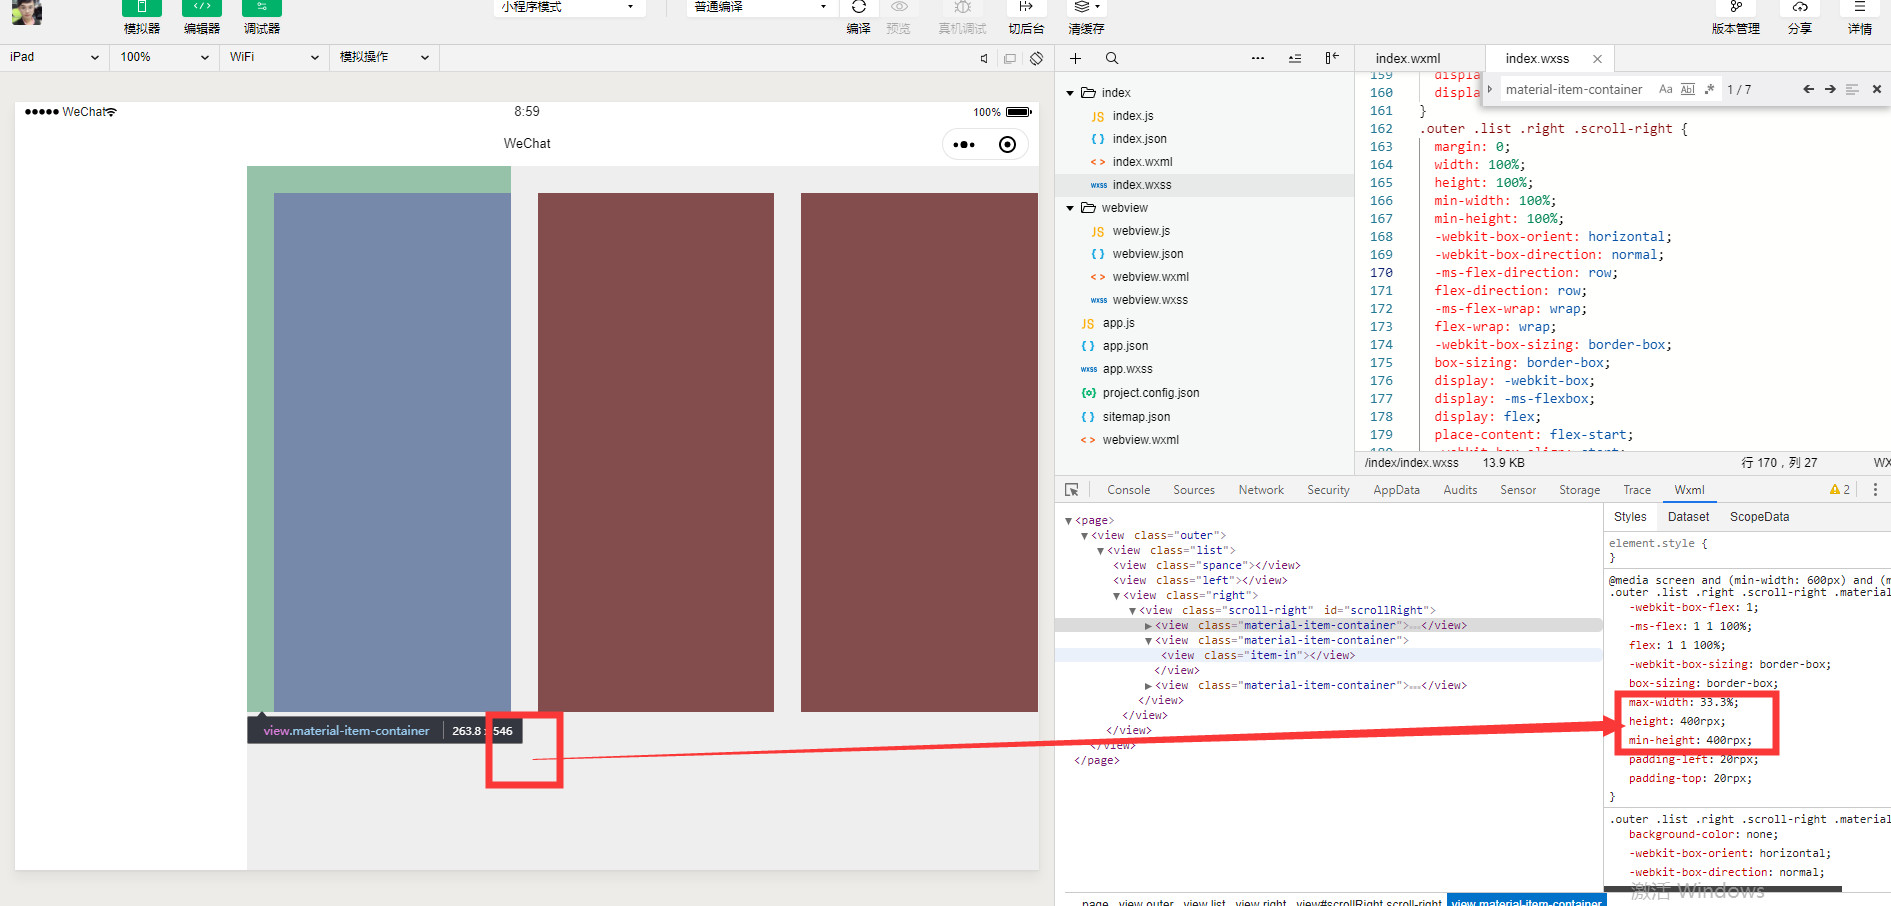Click the file tree more options ellipsis
Viewport: 1891px width, 906px height.
(1258, 58)
